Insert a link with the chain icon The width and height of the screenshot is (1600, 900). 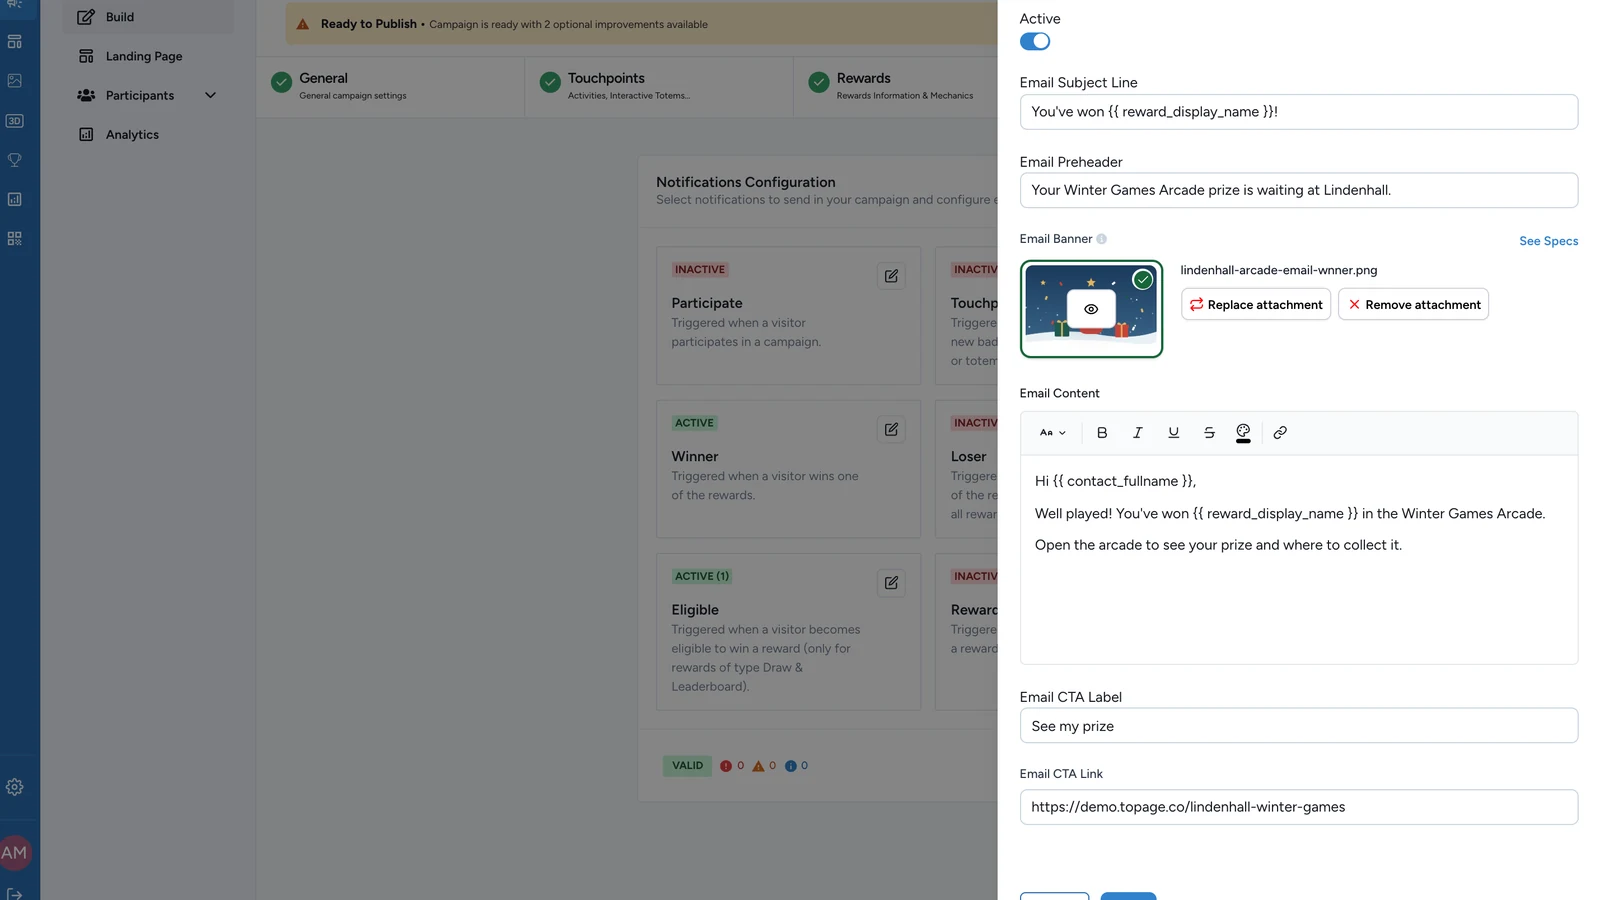coord(1280,433)
